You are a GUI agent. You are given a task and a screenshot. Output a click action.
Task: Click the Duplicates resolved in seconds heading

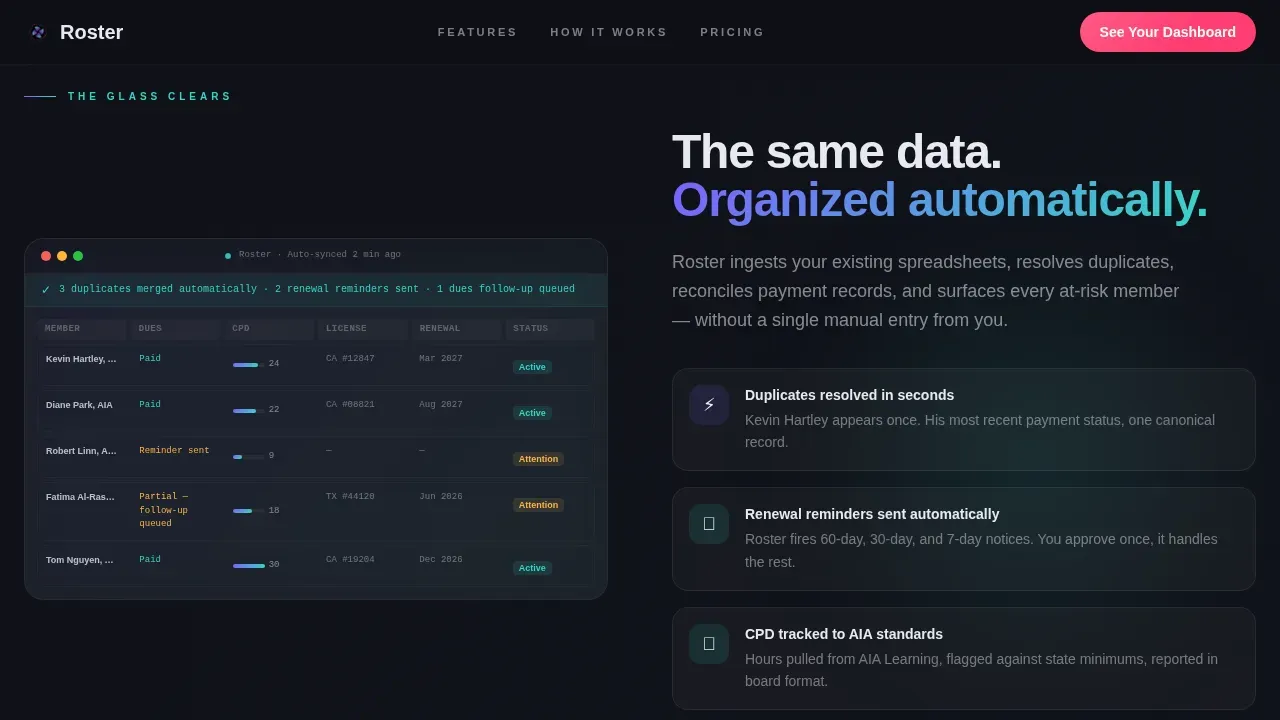click(849, 395)
